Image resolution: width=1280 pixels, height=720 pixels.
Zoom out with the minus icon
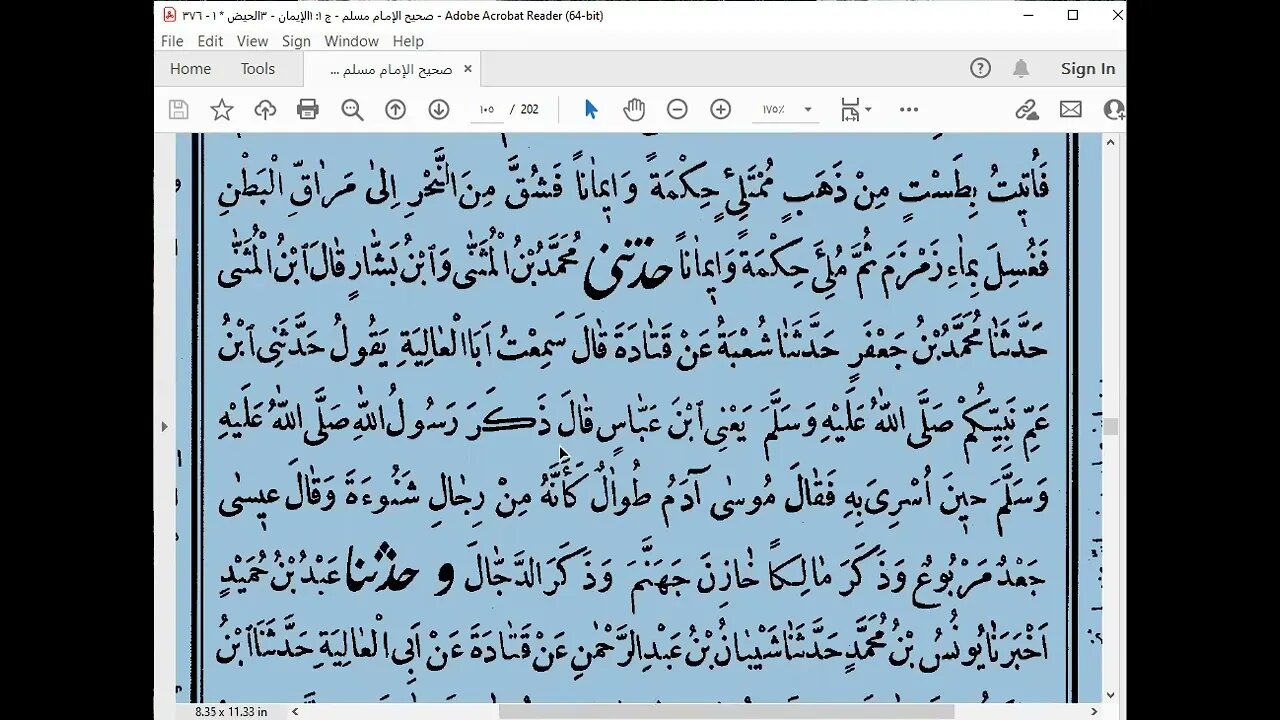(677, 110)
